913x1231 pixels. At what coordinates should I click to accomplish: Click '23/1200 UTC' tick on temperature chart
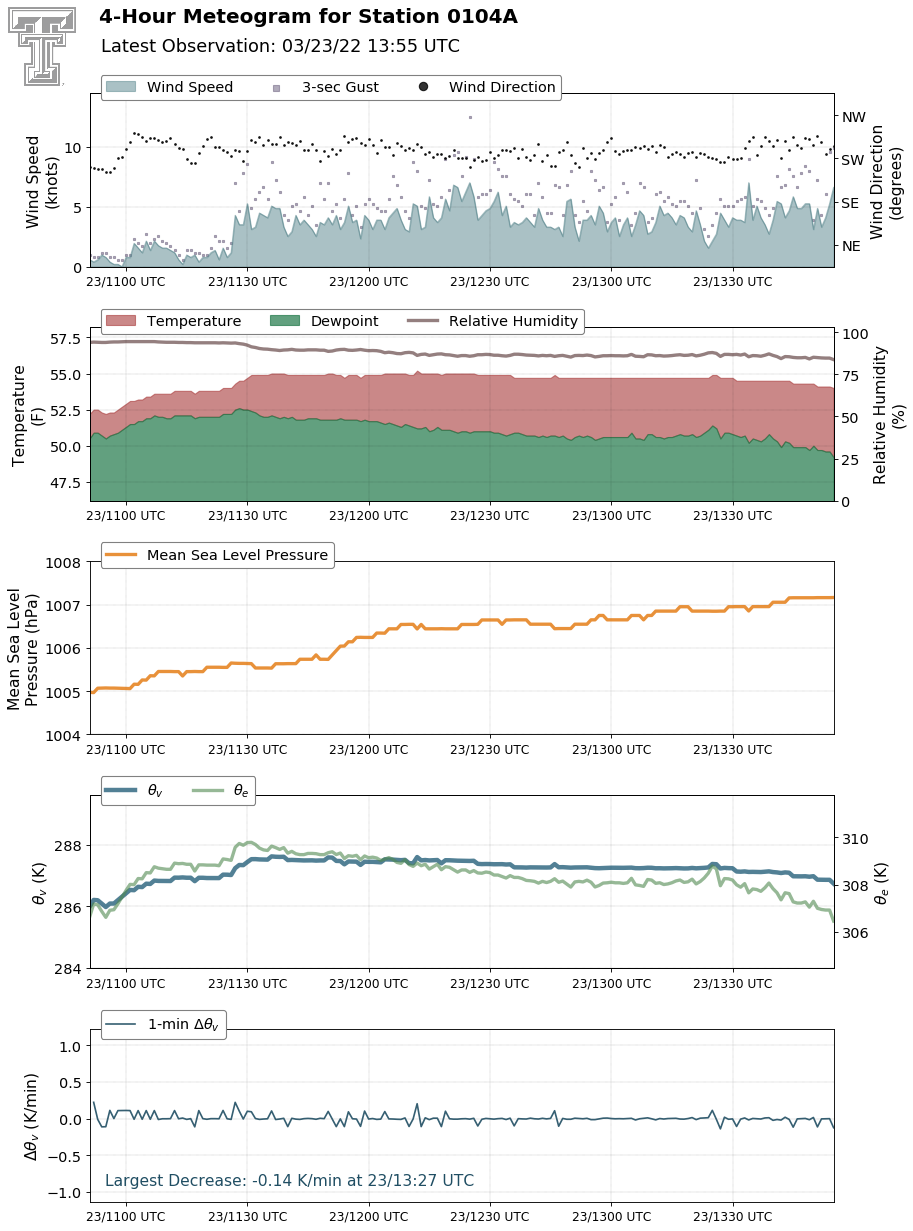[369, 516]
